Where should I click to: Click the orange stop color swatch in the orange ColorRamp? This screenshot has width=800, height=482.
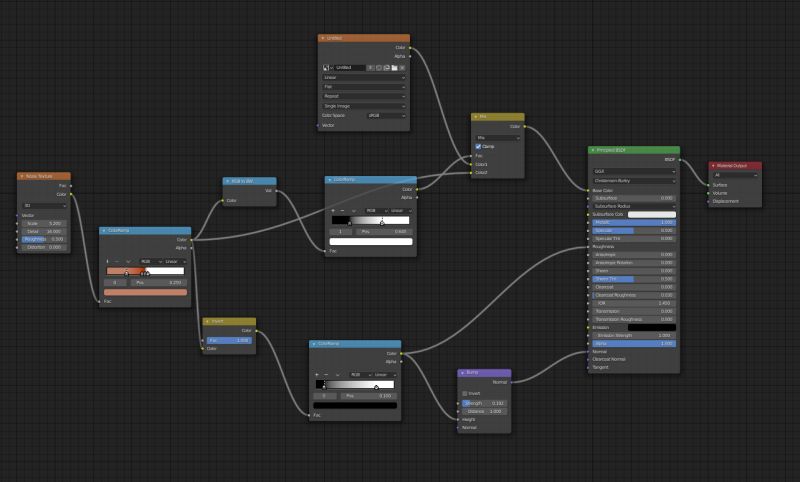pyautogui.click(x=145, y=292)
